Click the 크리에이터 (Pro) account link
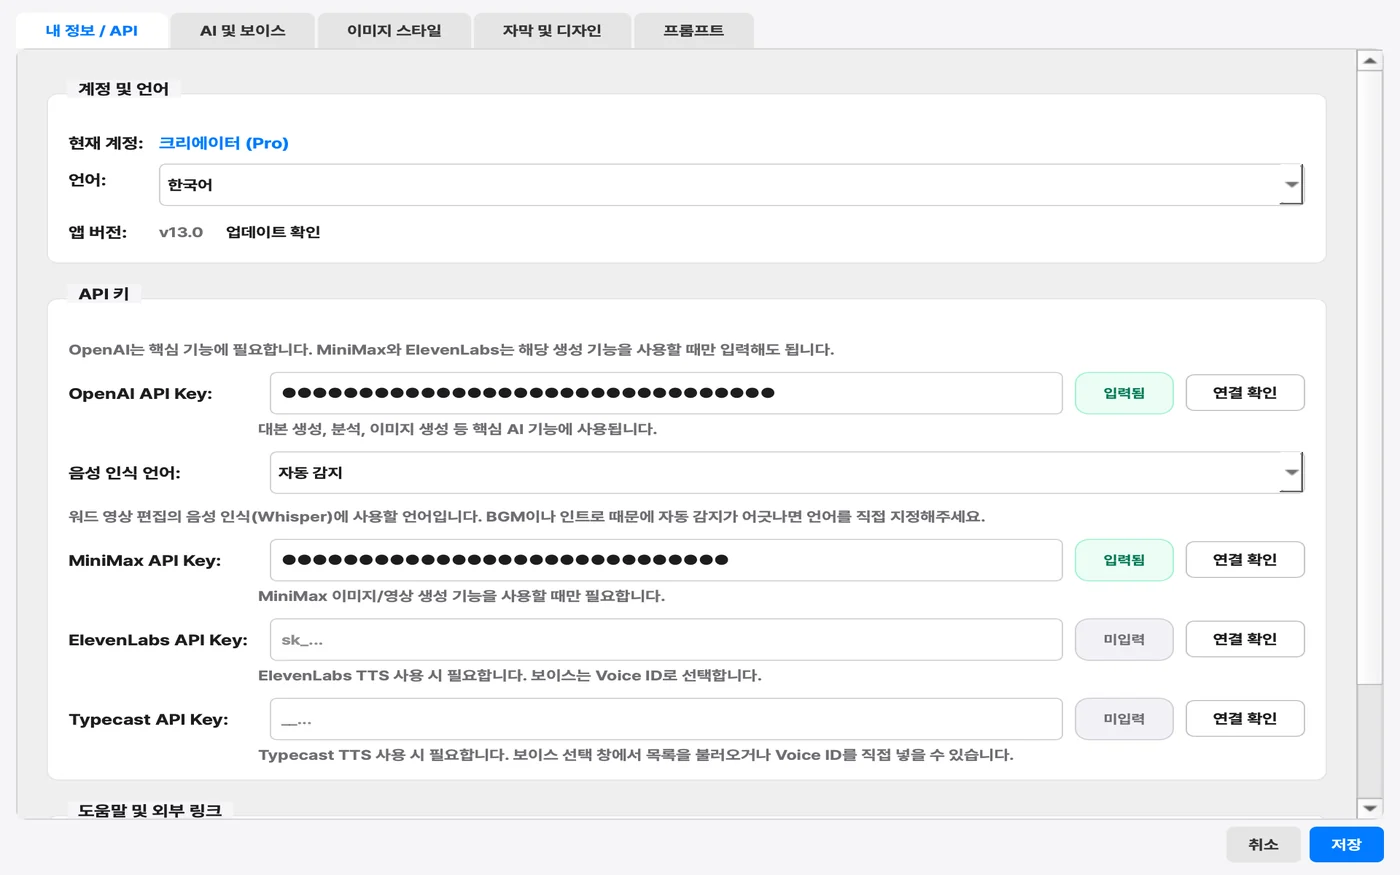Viewport: 1400px width, 875px height. coord(224,143)
